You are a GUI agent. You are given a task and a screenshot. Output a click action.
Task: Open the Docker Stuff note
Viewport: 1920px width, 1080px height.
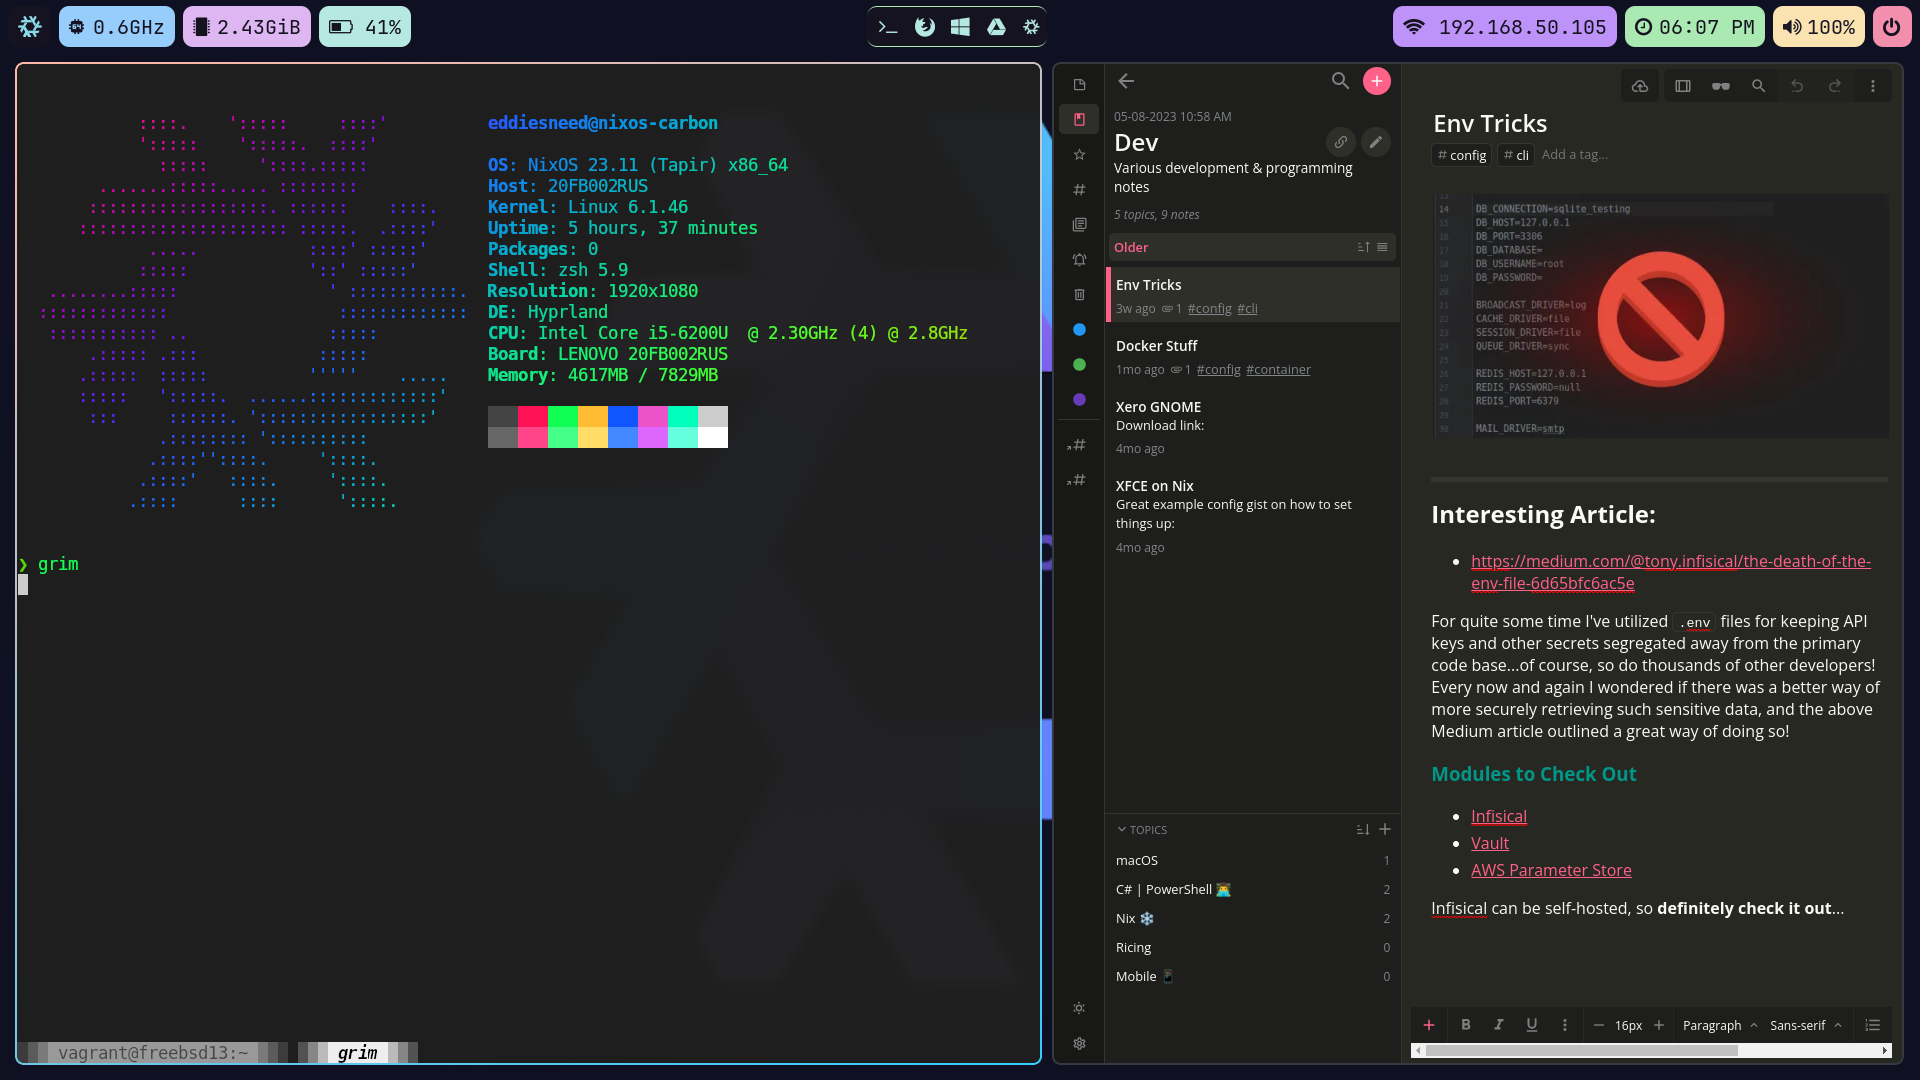[1156, 346]
